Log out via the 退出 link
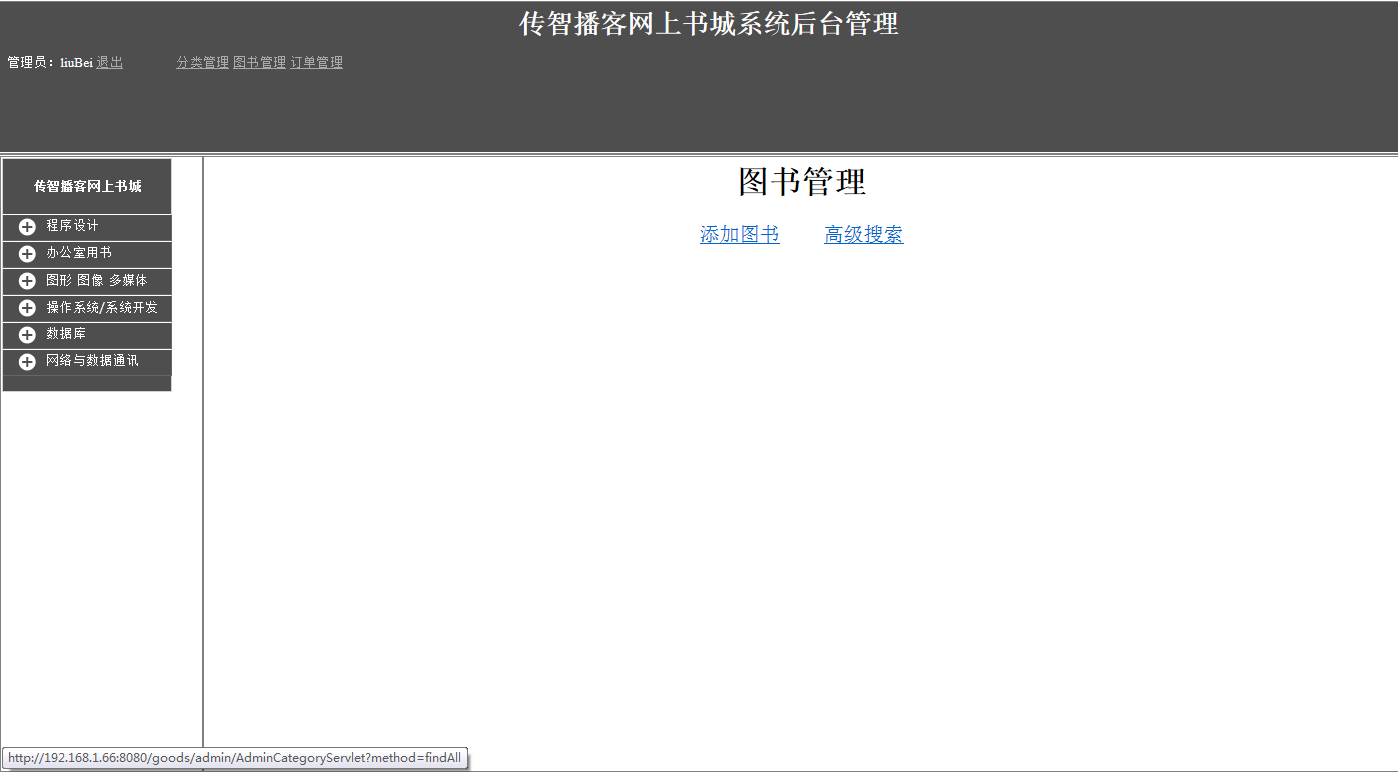 click(110, 62)
